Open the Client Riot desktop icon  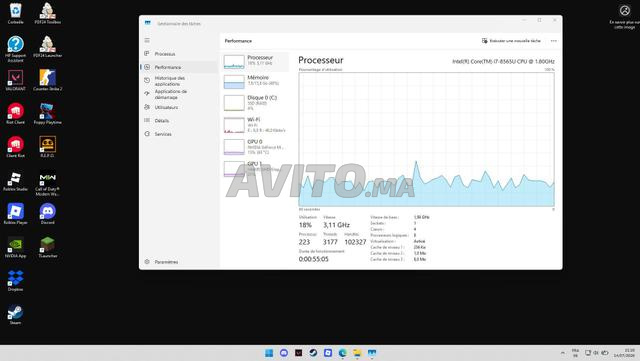(16, 147)
